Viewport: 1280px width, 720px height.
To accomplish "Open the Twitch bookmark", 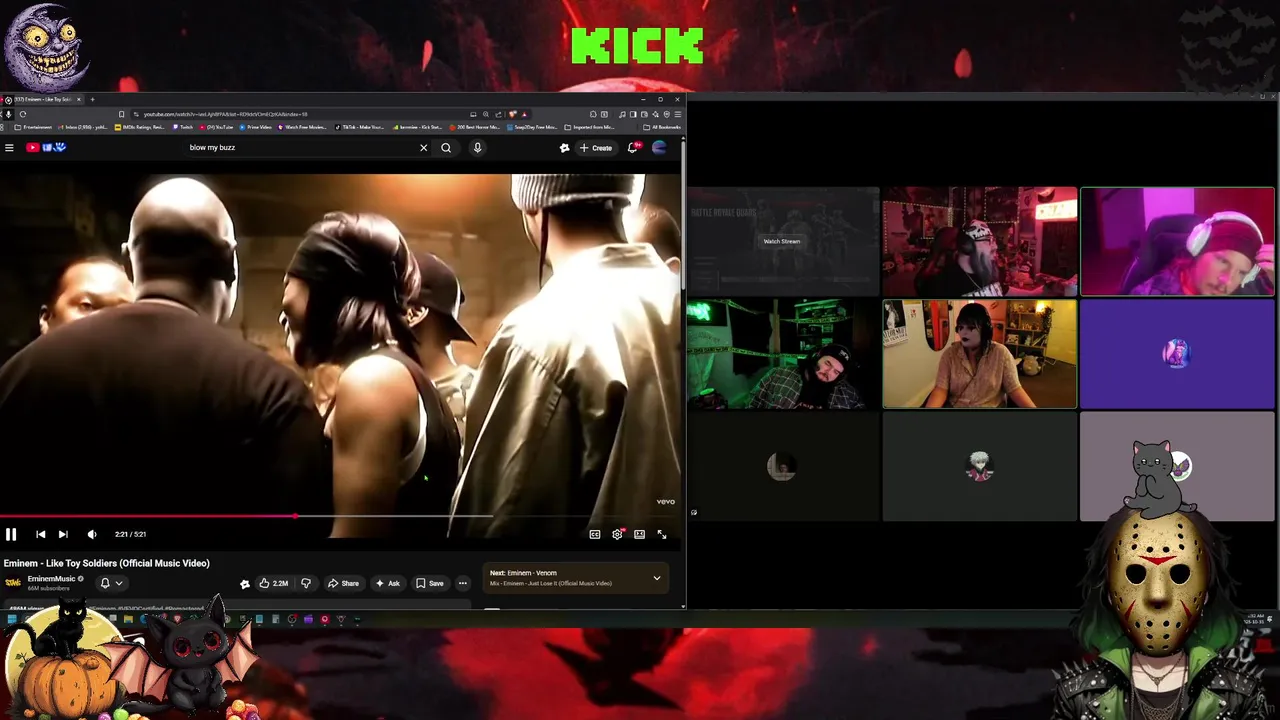I will click(183, 127).
